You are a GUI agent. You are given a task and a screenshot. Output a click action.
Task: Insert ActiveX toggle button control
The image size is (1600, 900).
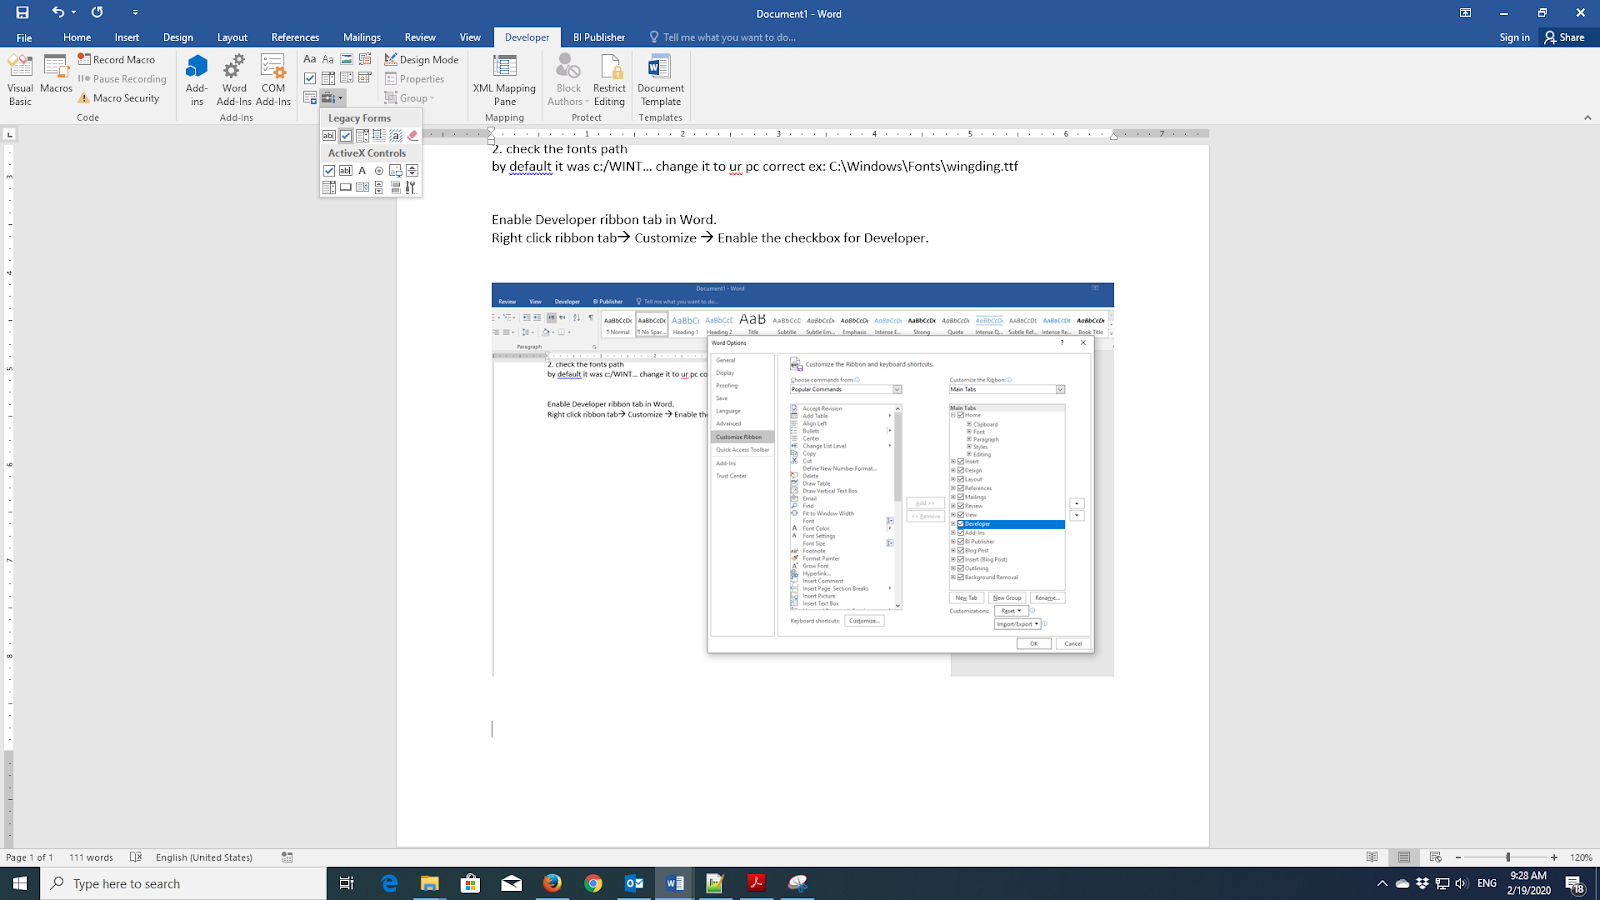coord(395,187)
